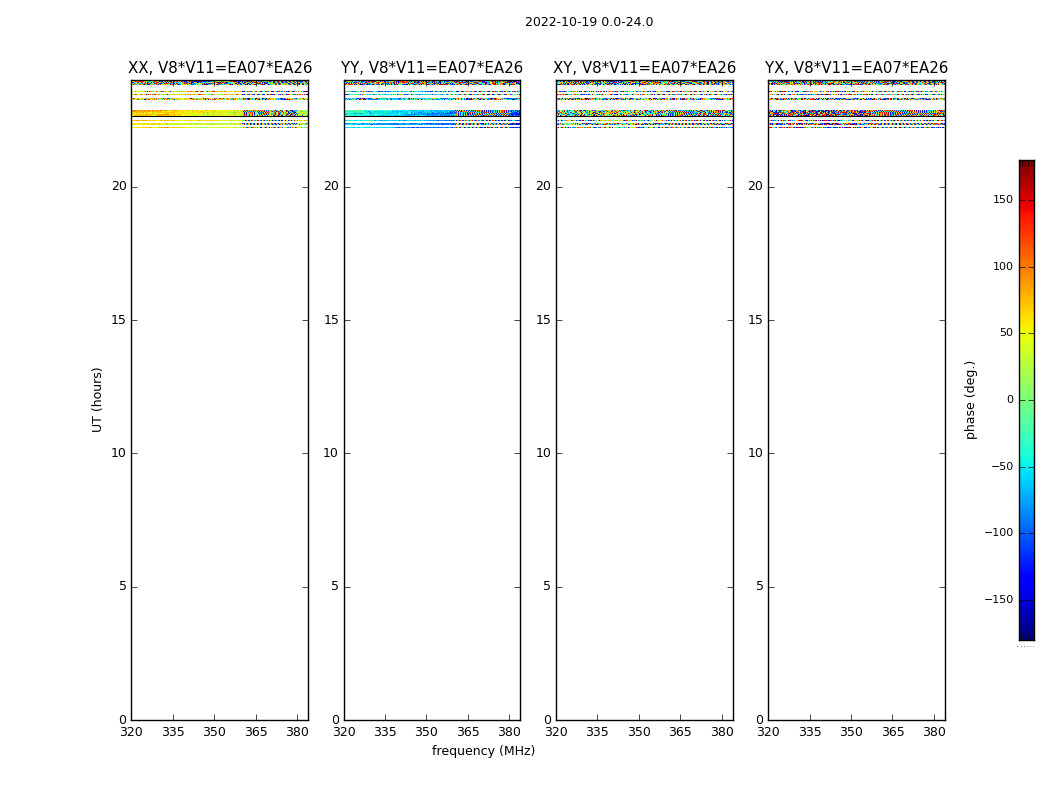
Task: Click the phase colorbar gradient strip
Action: (x=1027, y=400)
